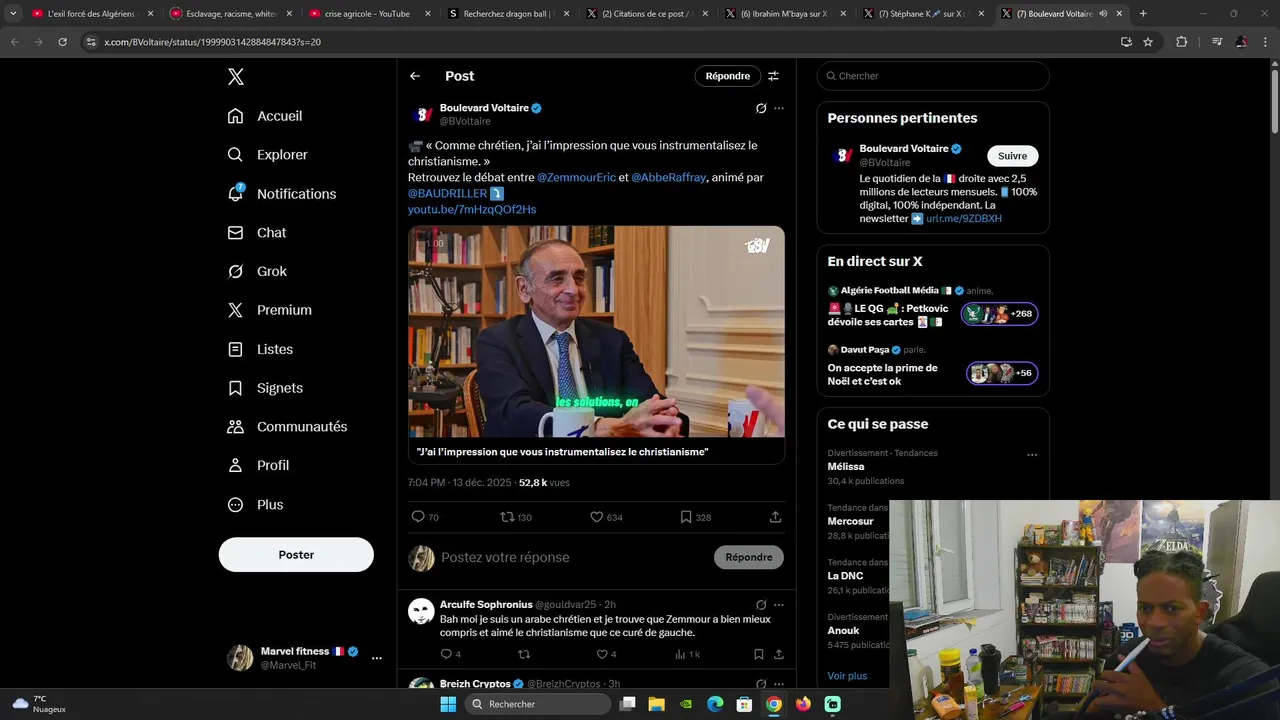Open Grok in sidebar
This screenshot has height=720, width=1280.
click(x=257, y=271)
